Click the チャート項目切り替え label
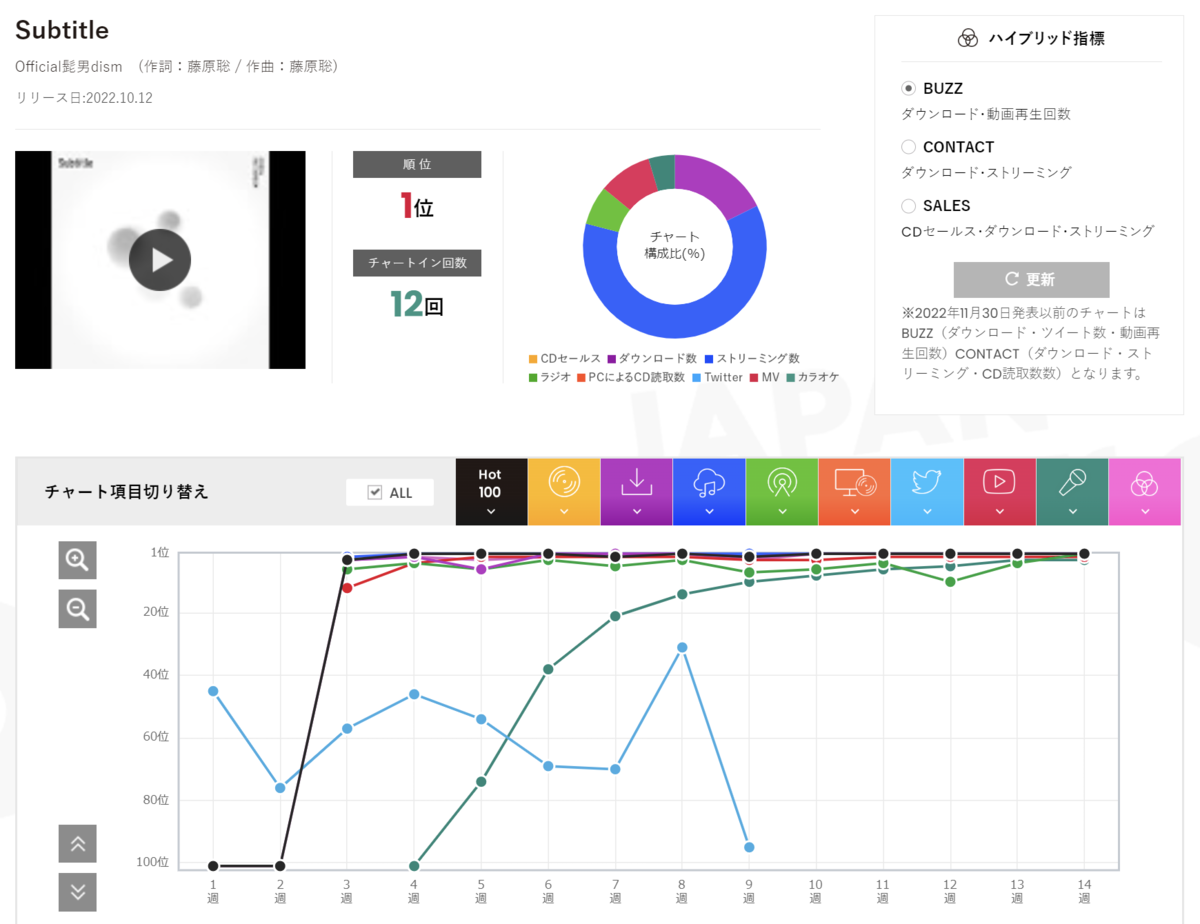The height and width of the screenshot is (924, 1200). pos(127,492)
